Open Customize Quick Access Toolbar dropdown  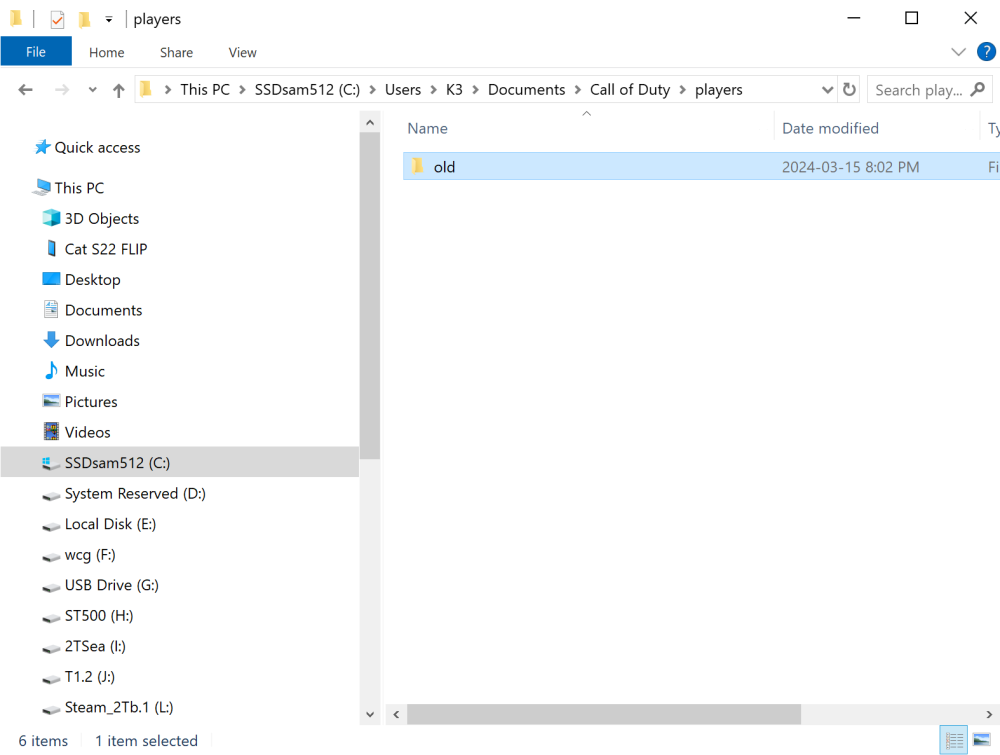(109, 19)
